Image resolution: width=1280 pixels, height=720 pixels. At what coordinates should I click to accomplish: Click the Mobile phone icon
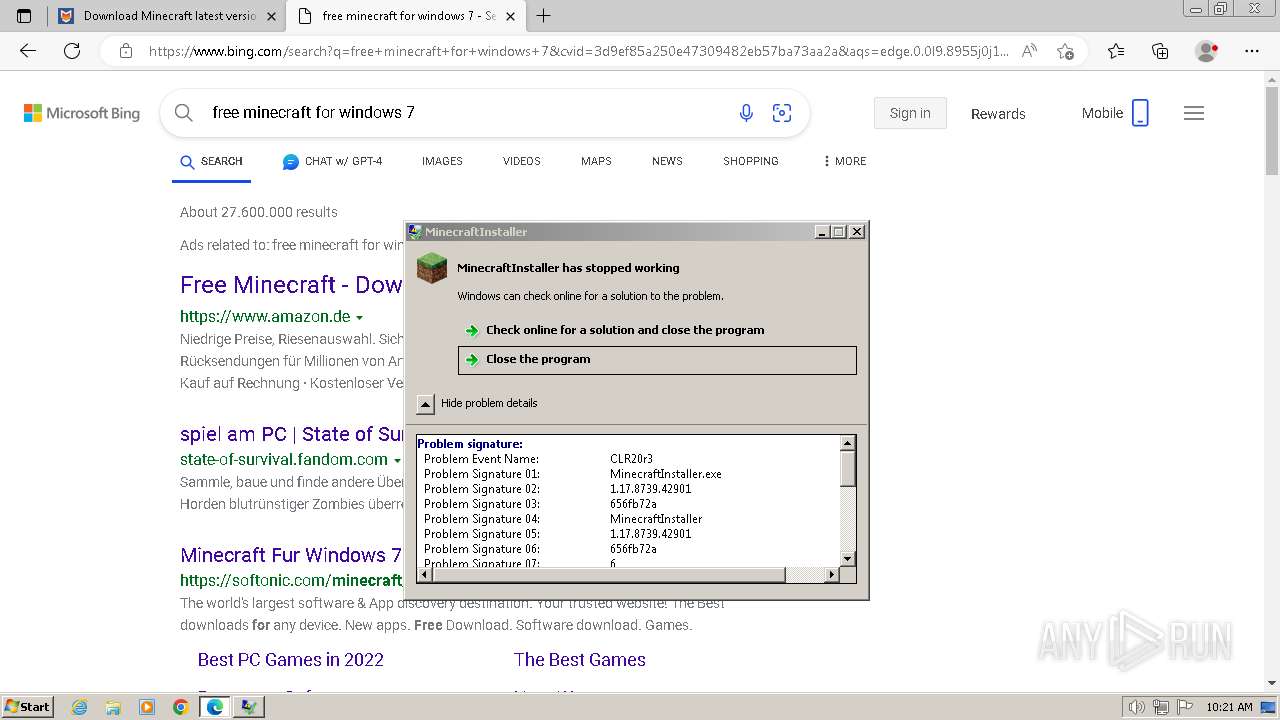[x=1140, y=113]
